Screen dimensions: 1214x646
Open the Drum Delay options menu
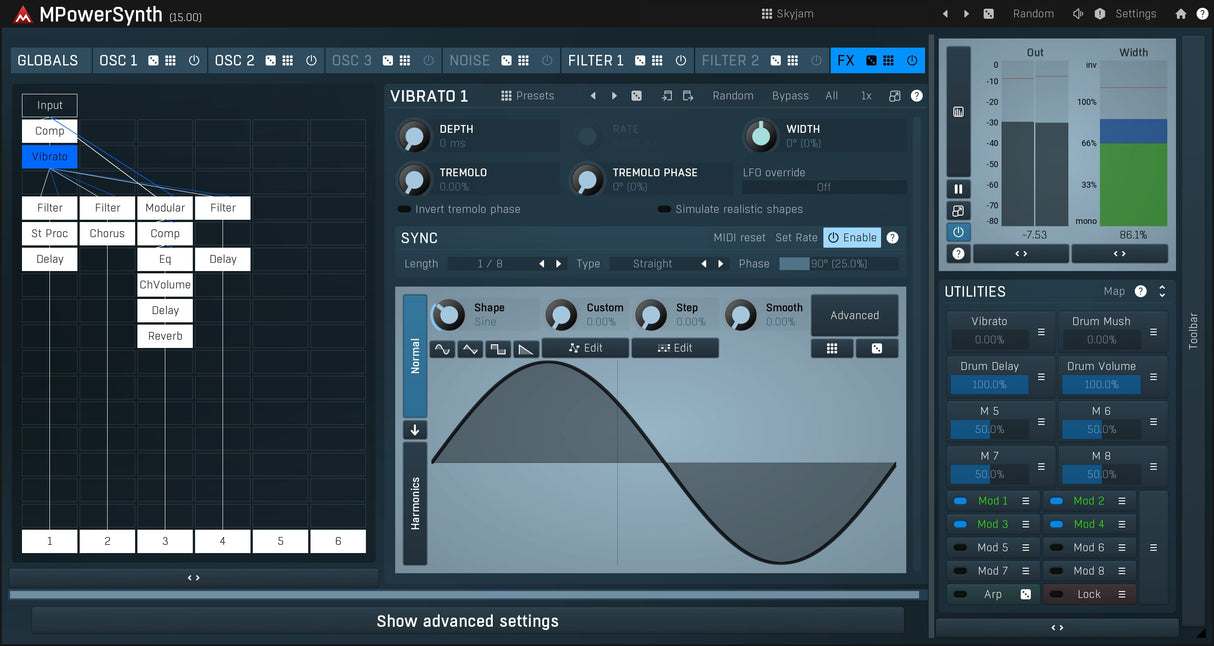tap(1041, 377)
